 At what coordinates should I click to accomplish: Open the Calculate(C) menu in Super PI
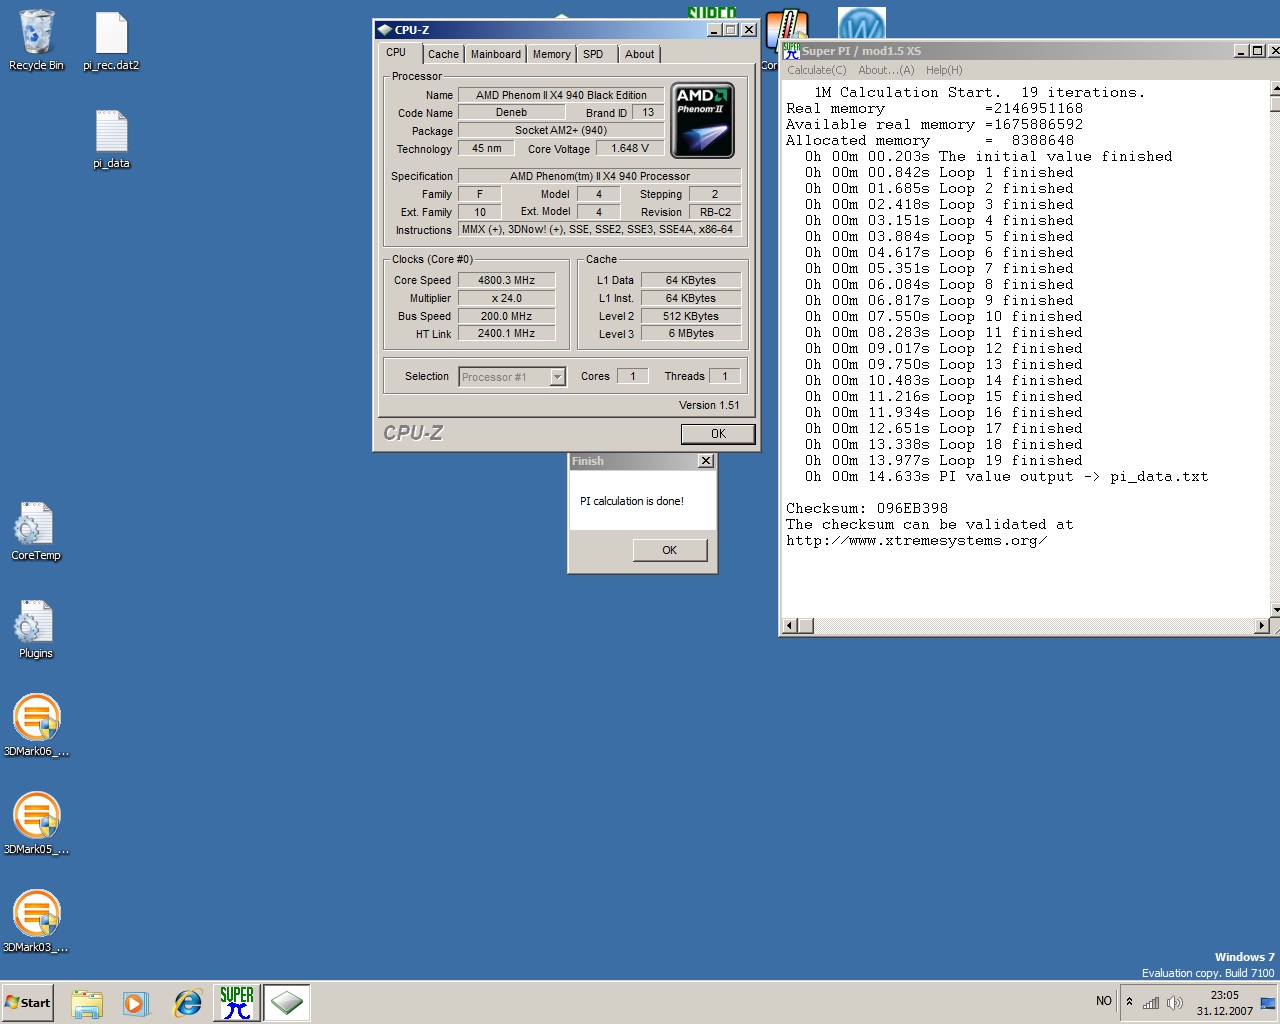pos(817,70)
